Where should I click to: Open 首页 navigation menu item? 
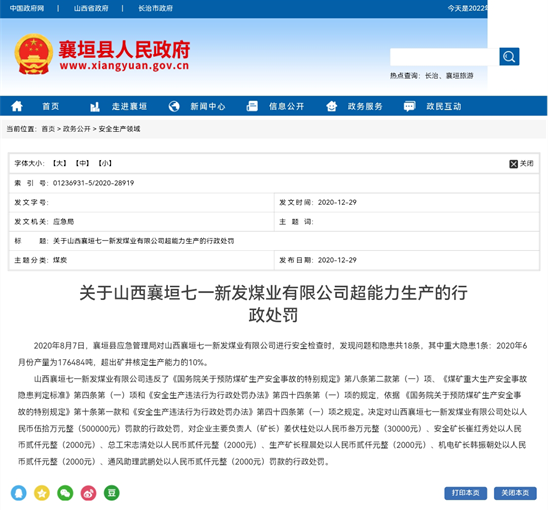[51, 106]
